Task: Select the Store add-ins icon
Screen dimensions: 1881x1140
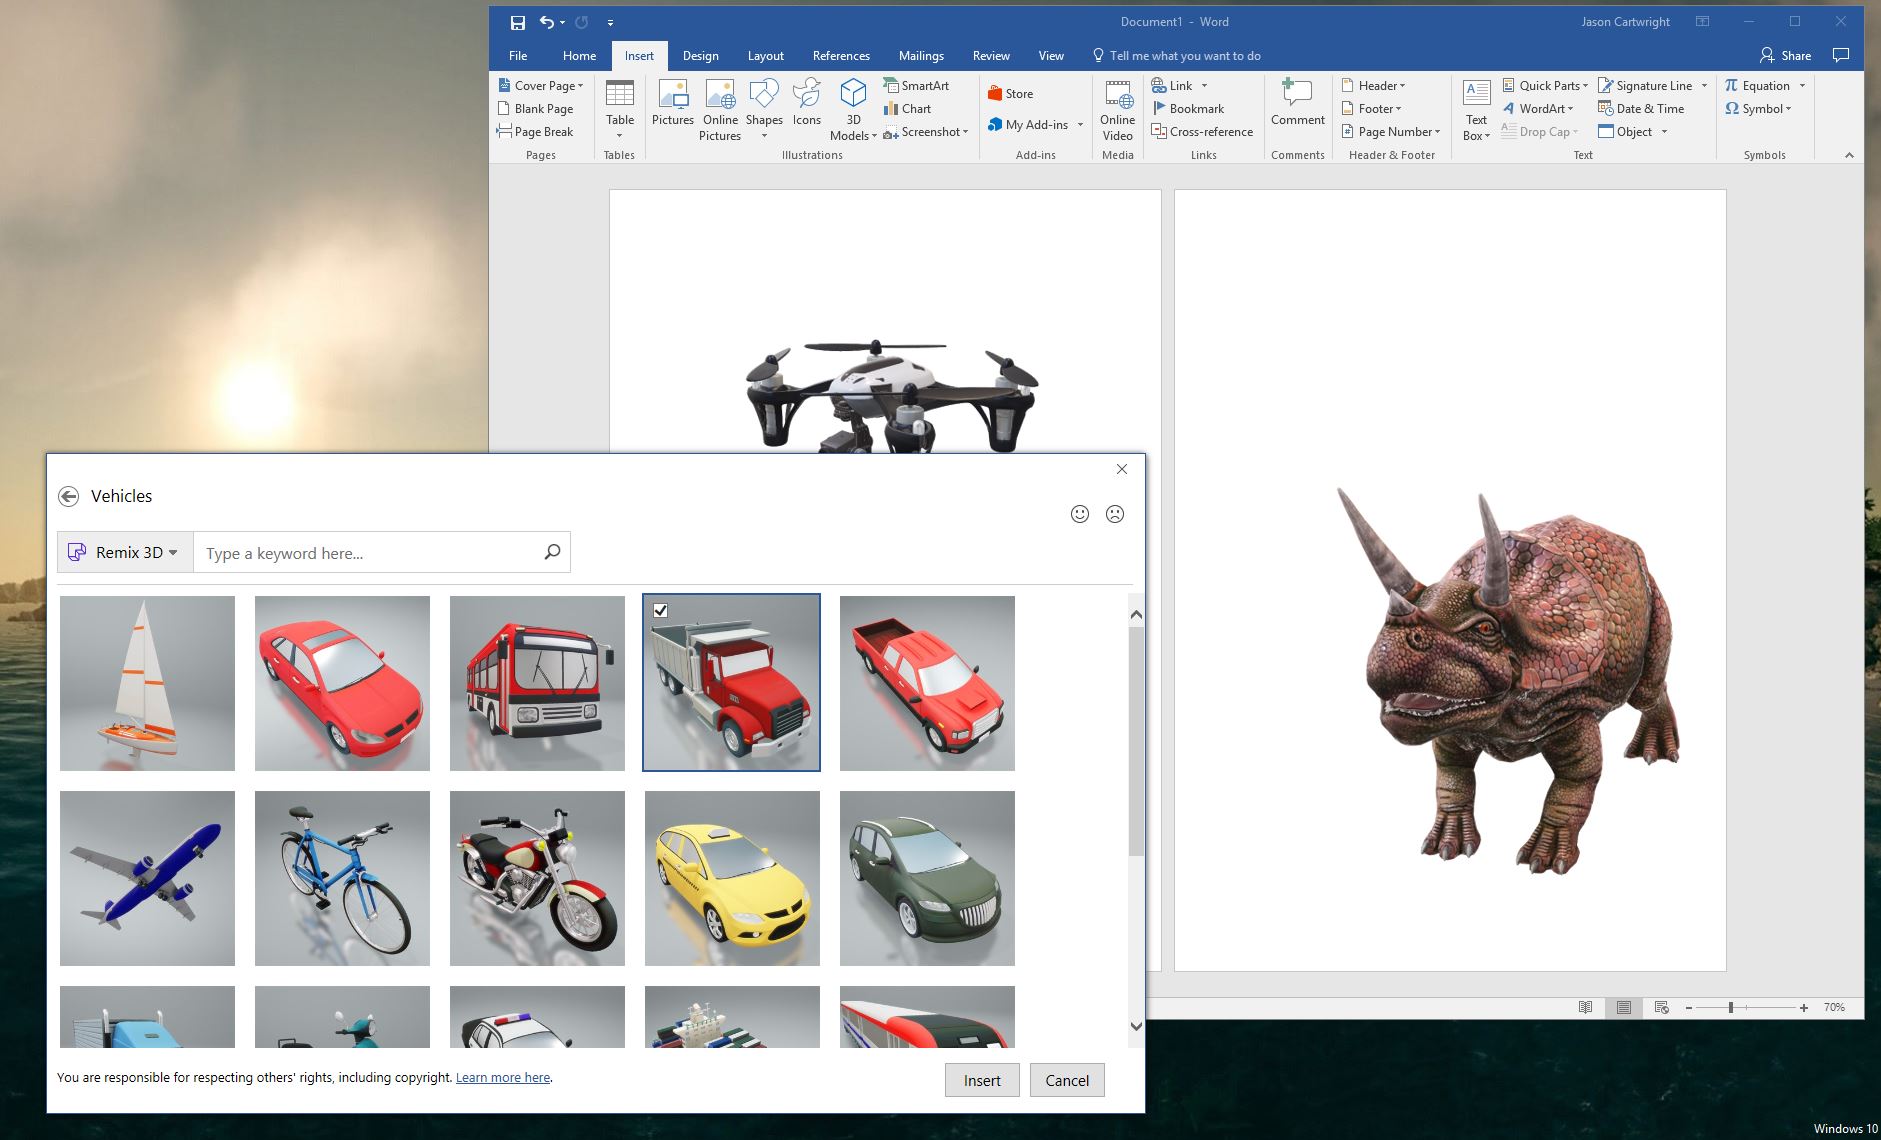Action: (1013, 92)
